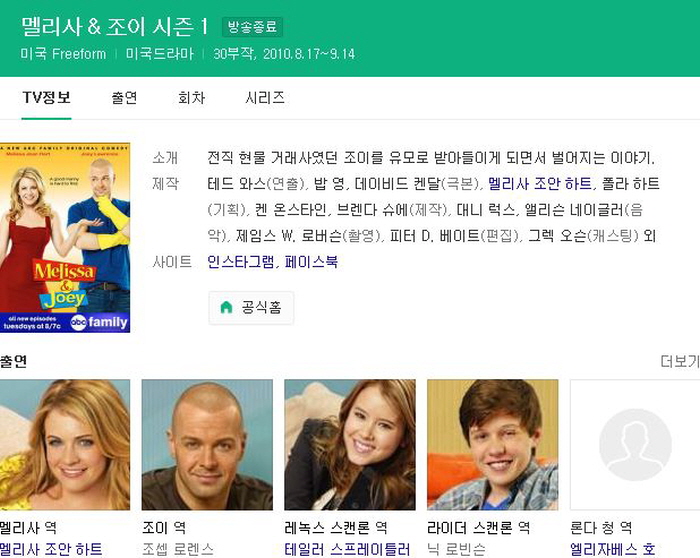700x558 pixels.
Task: Open the 테일러 스프레이틀러 actor link
Action: click(x=347, y=549)
